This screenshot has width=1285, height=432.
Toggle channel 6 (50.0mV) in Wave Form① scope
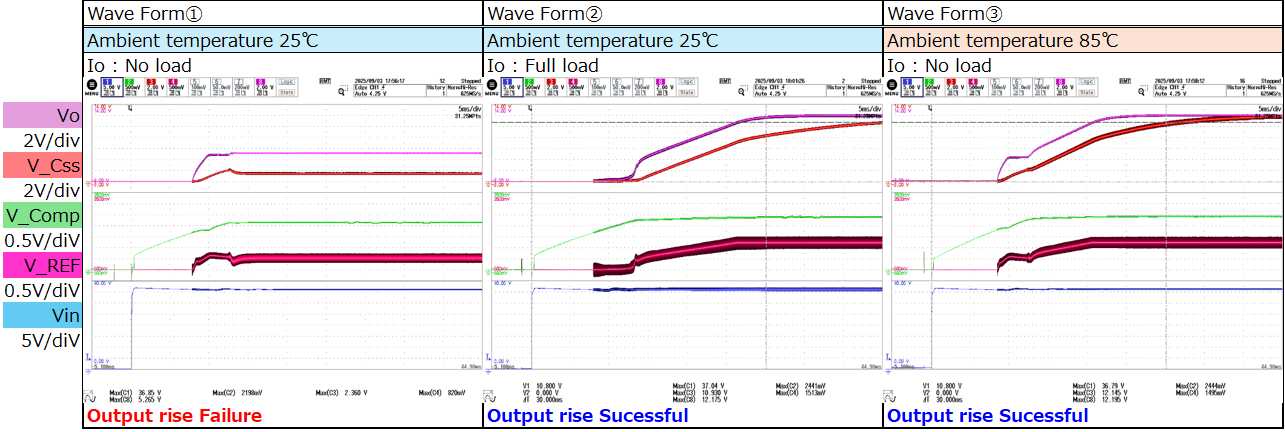pyautogui.click(x=221, y=87)
